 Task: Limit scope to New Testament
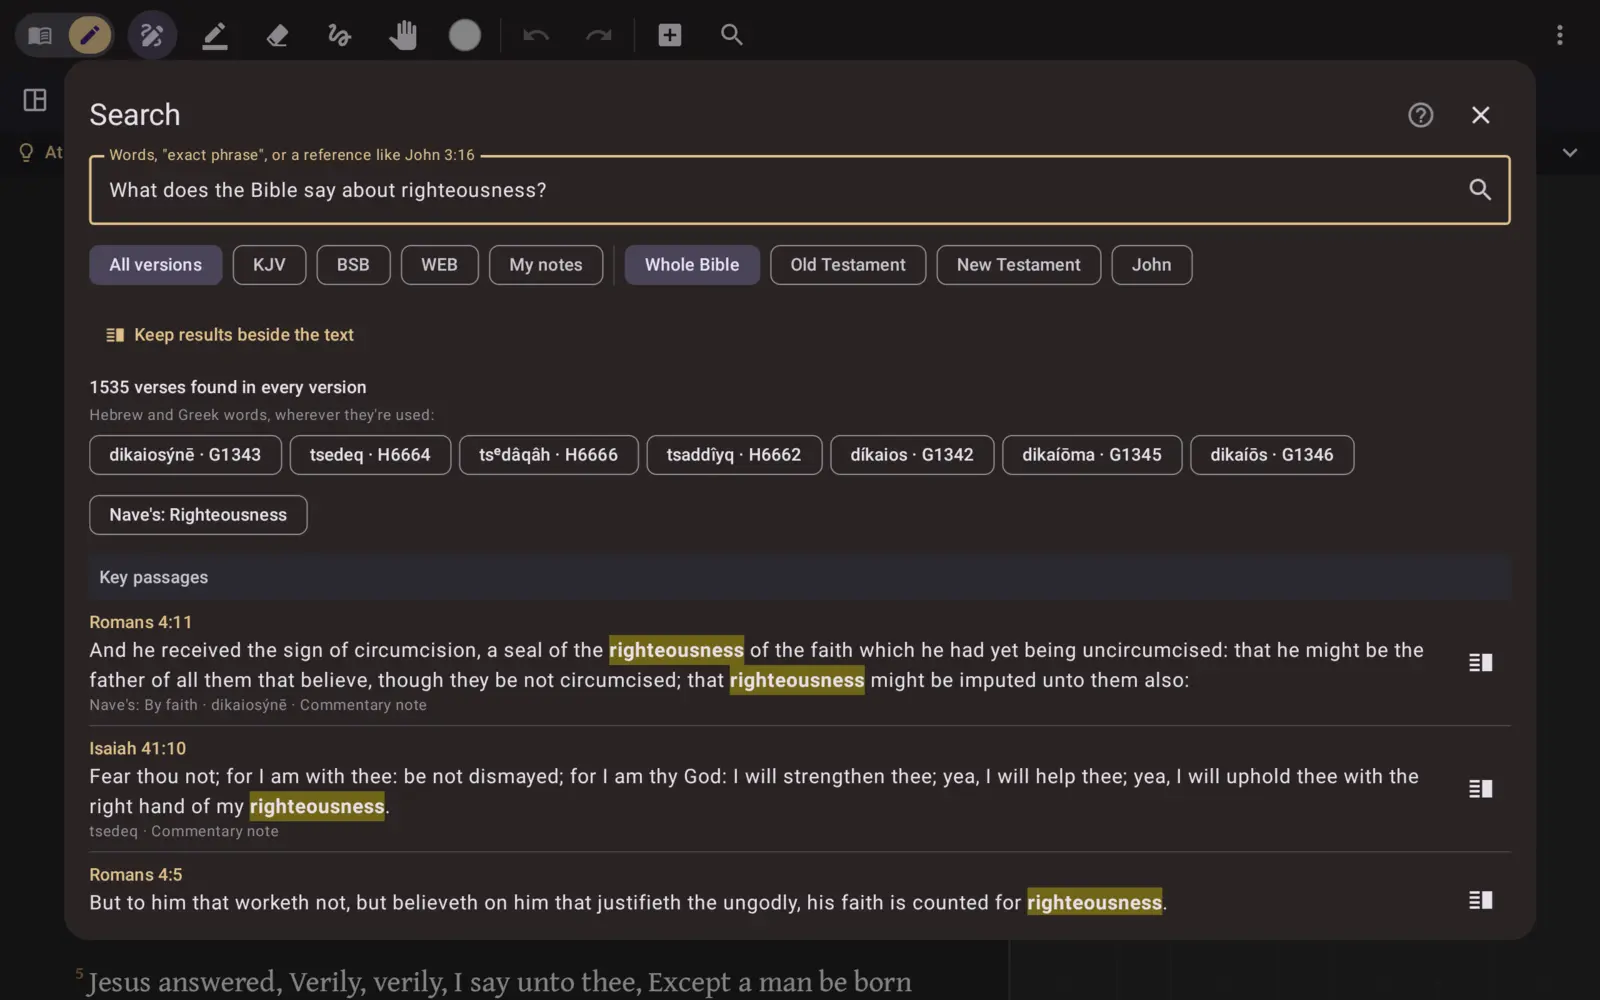coord(1019,265)
